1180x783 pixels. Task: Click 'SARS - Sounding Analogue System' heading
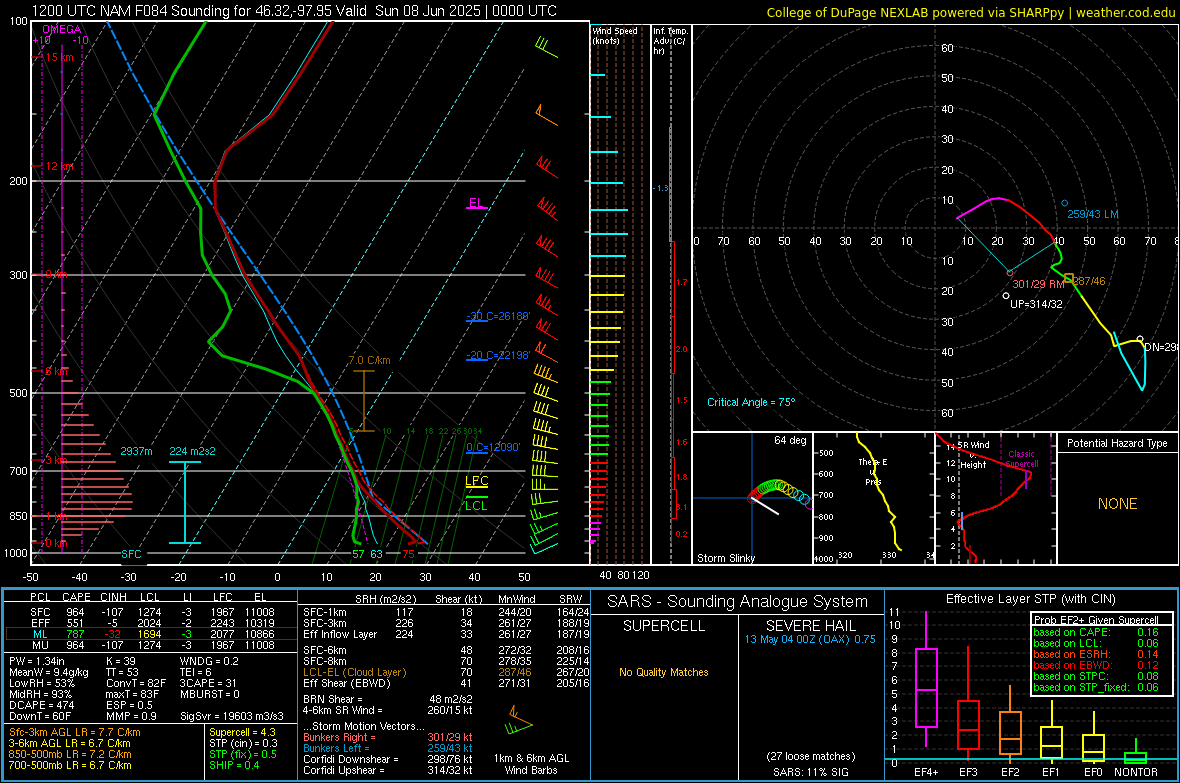(x=738, y=602)
